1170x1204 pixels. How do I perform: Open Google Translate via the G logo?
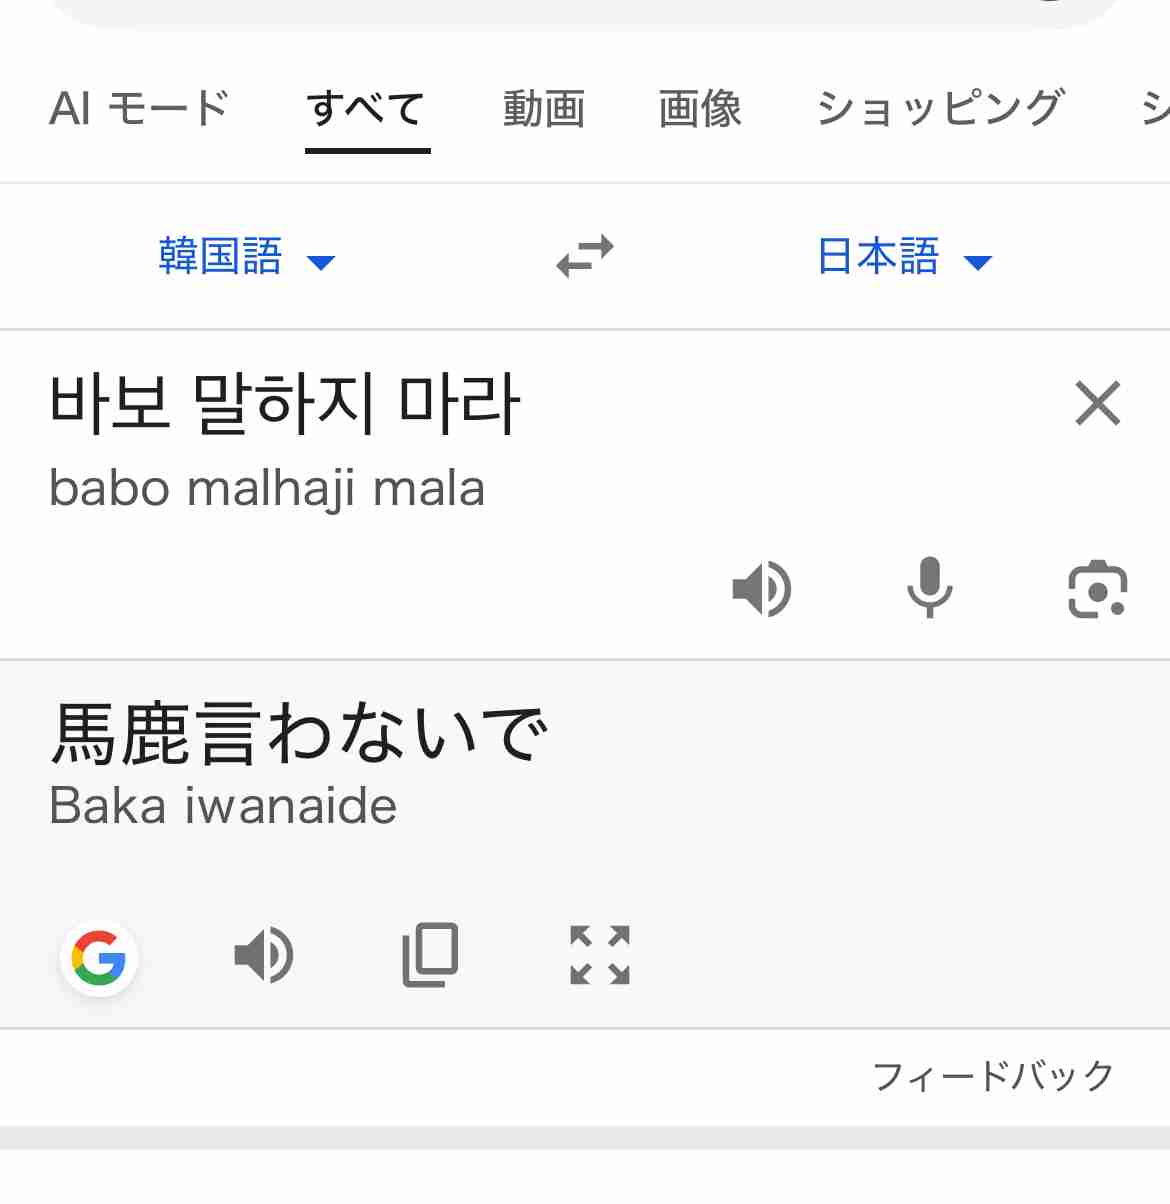pos(99,958)
